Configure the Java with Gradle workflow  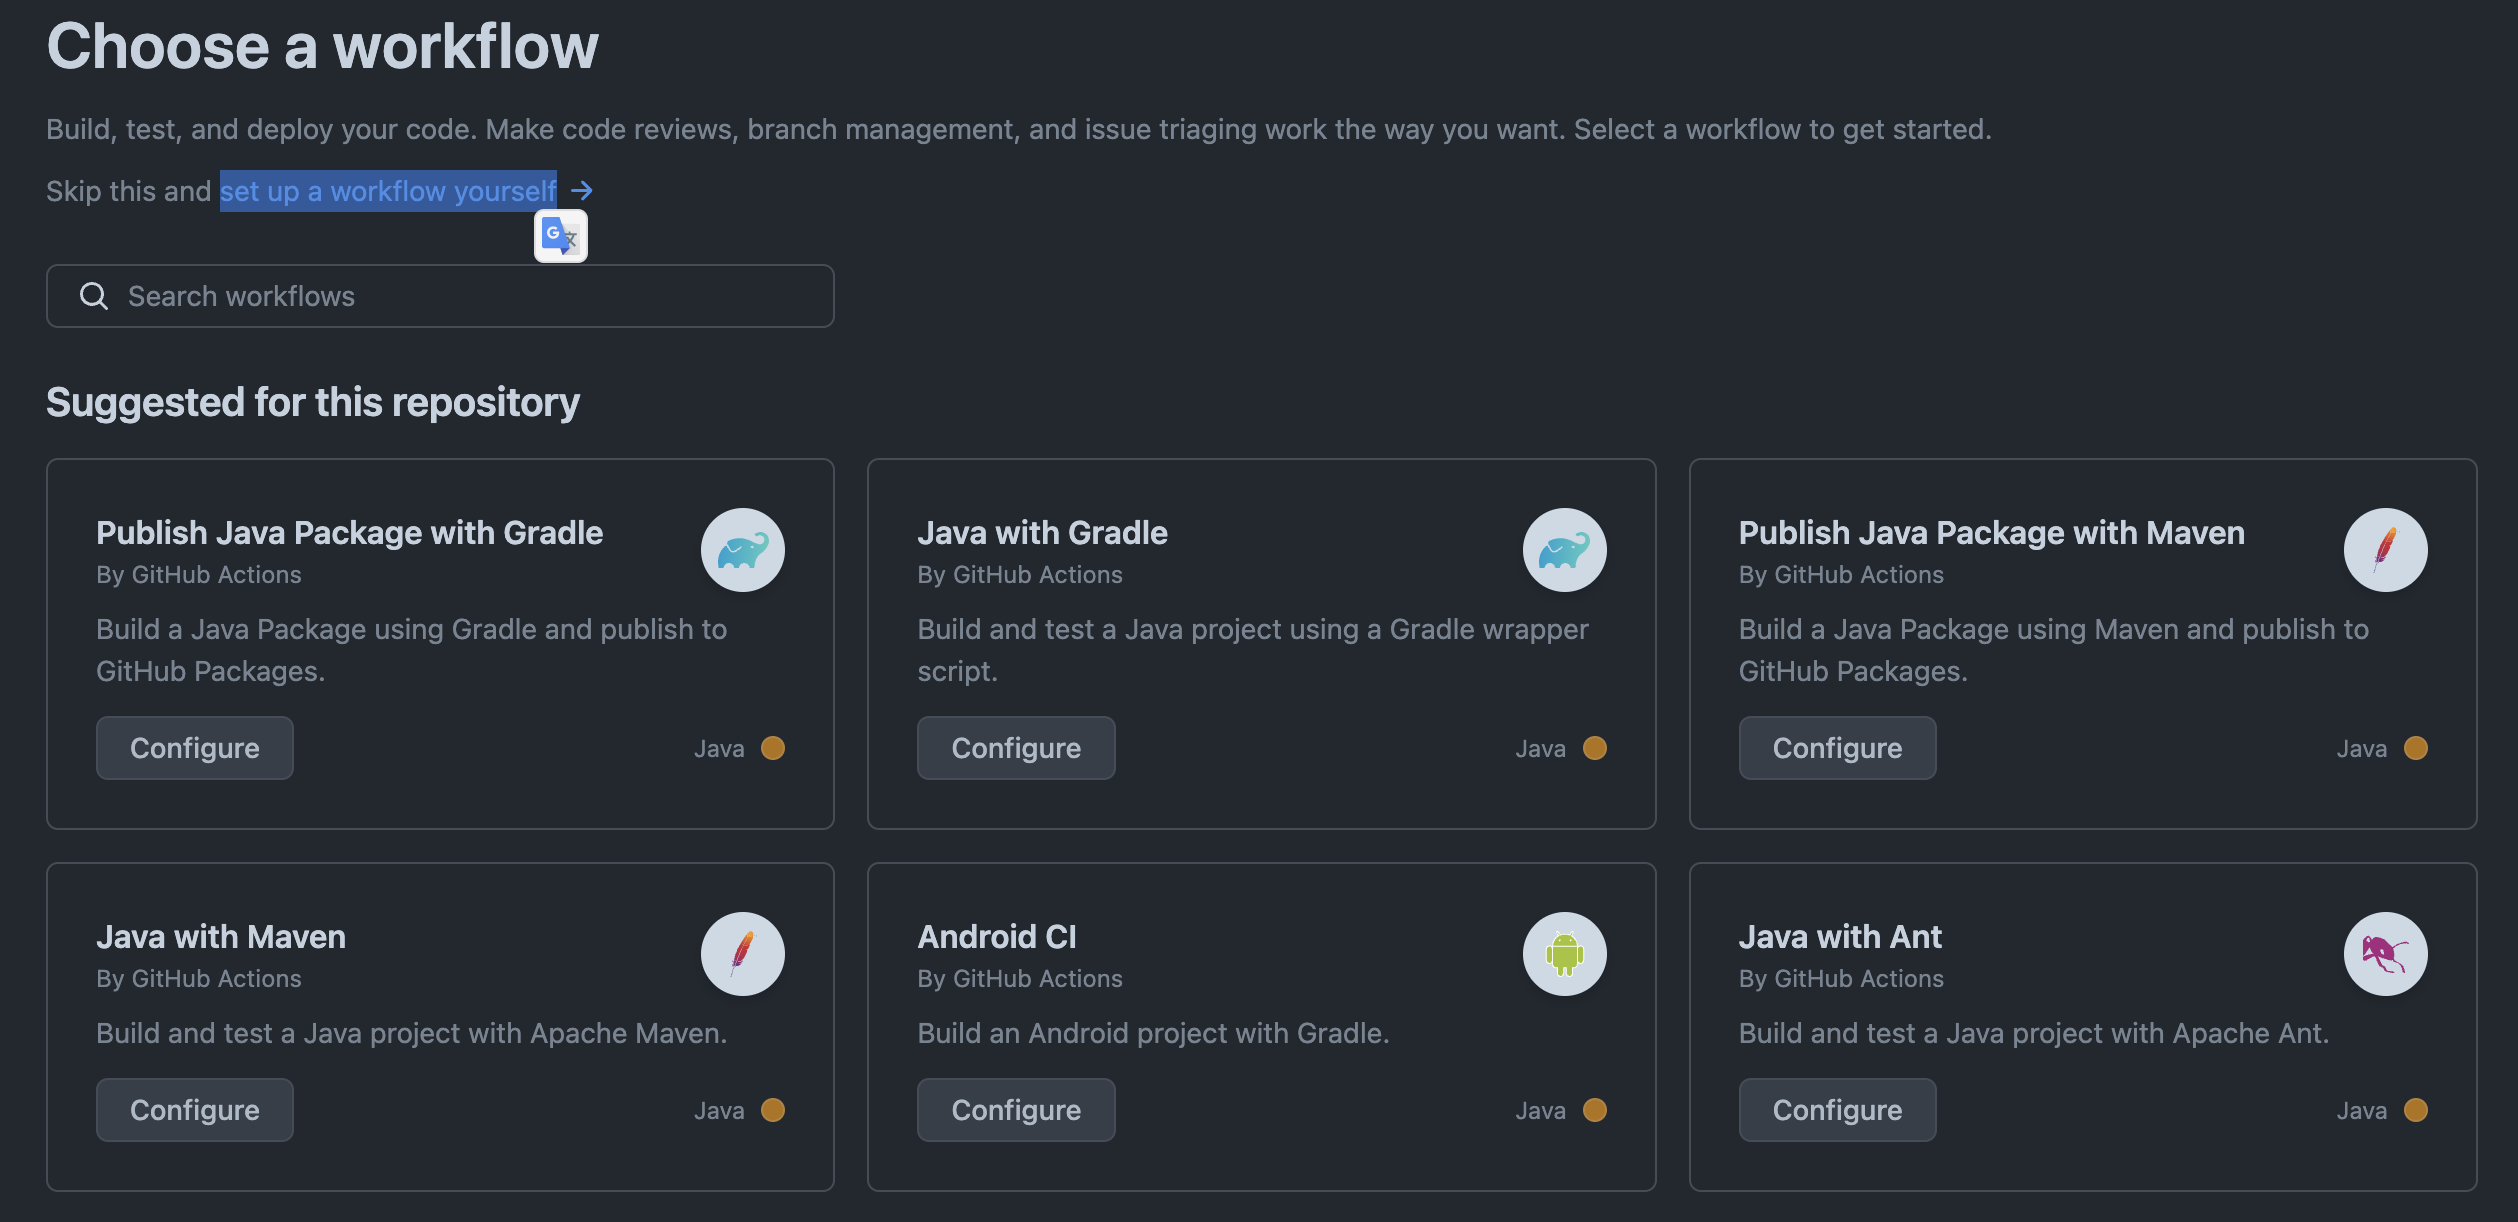point(1016,748)
